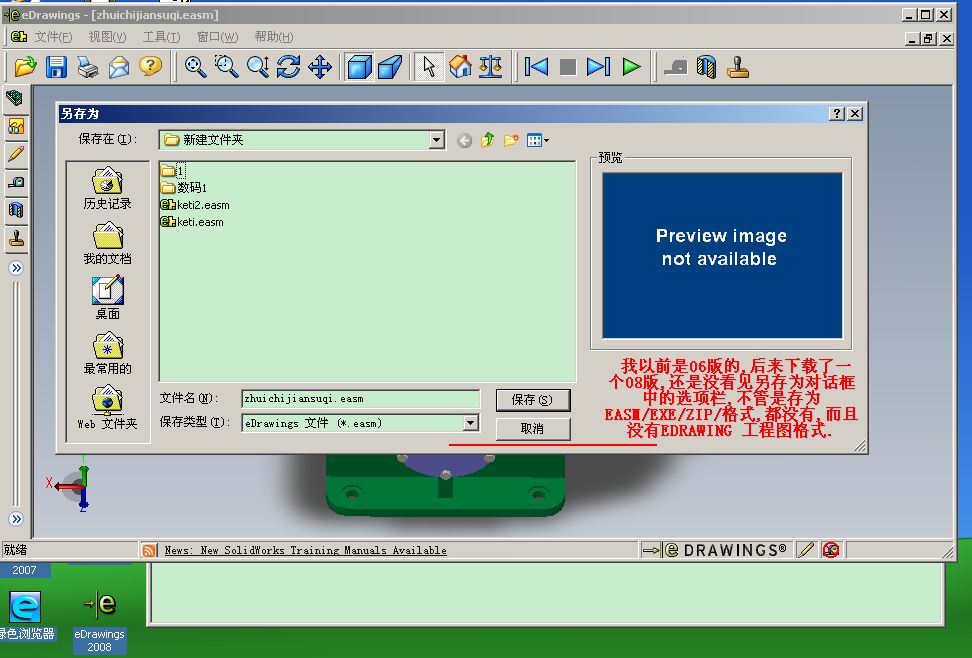The image size is (972, 658).
Task: Select the arrow pointer tool
Action: tap(428, 66)
